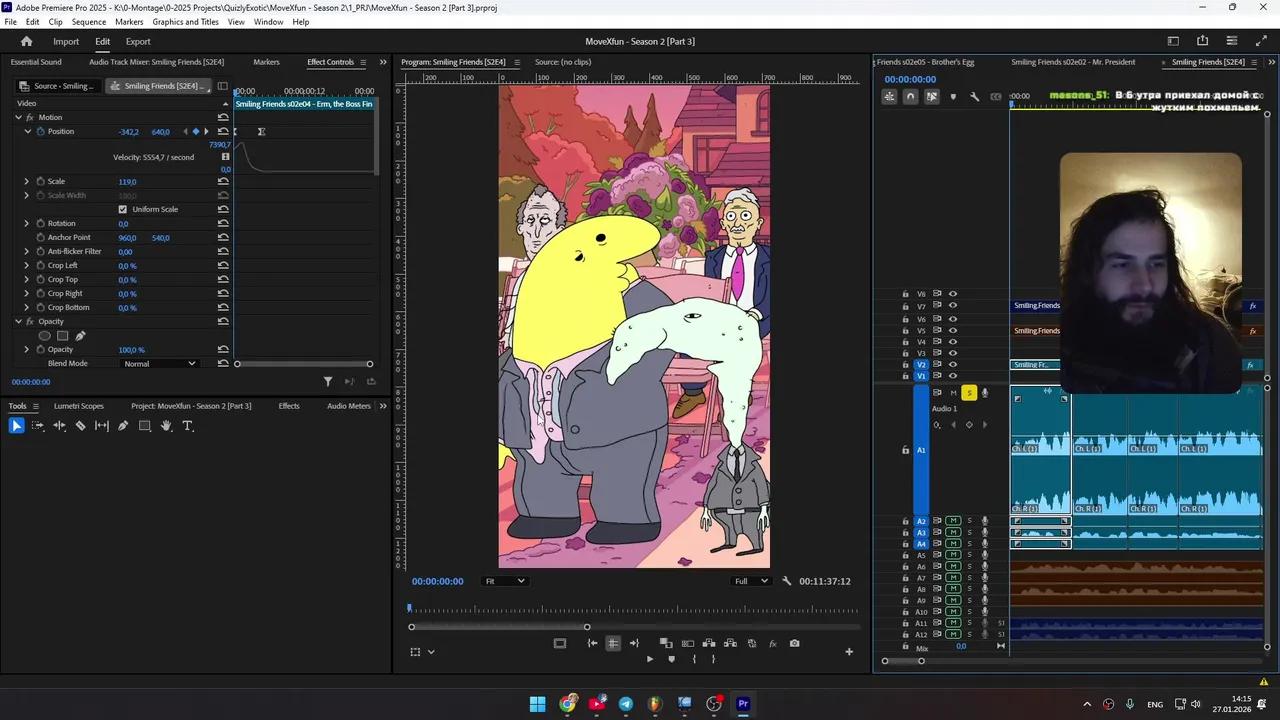Open timeline settings with the wrench icon
1280x720 pixels.
point(974,96)
